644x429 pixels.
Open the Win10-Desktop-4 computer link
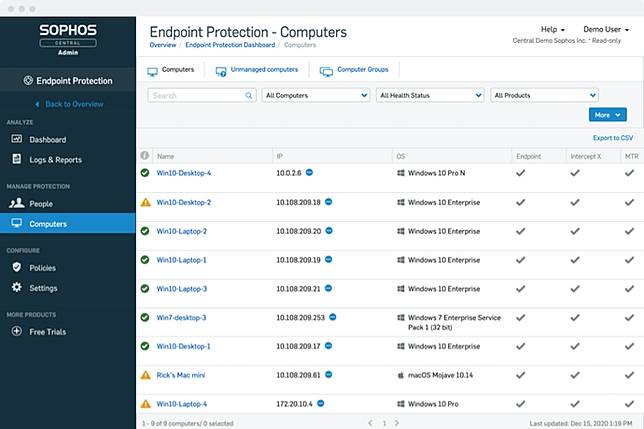[184, 173]
